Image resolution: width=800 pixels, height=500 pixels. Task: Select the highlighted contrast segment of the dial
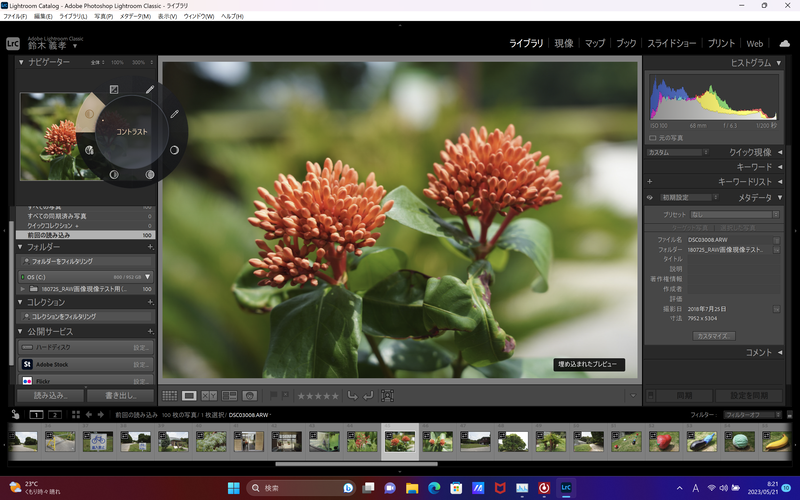[x=89, y=114]
